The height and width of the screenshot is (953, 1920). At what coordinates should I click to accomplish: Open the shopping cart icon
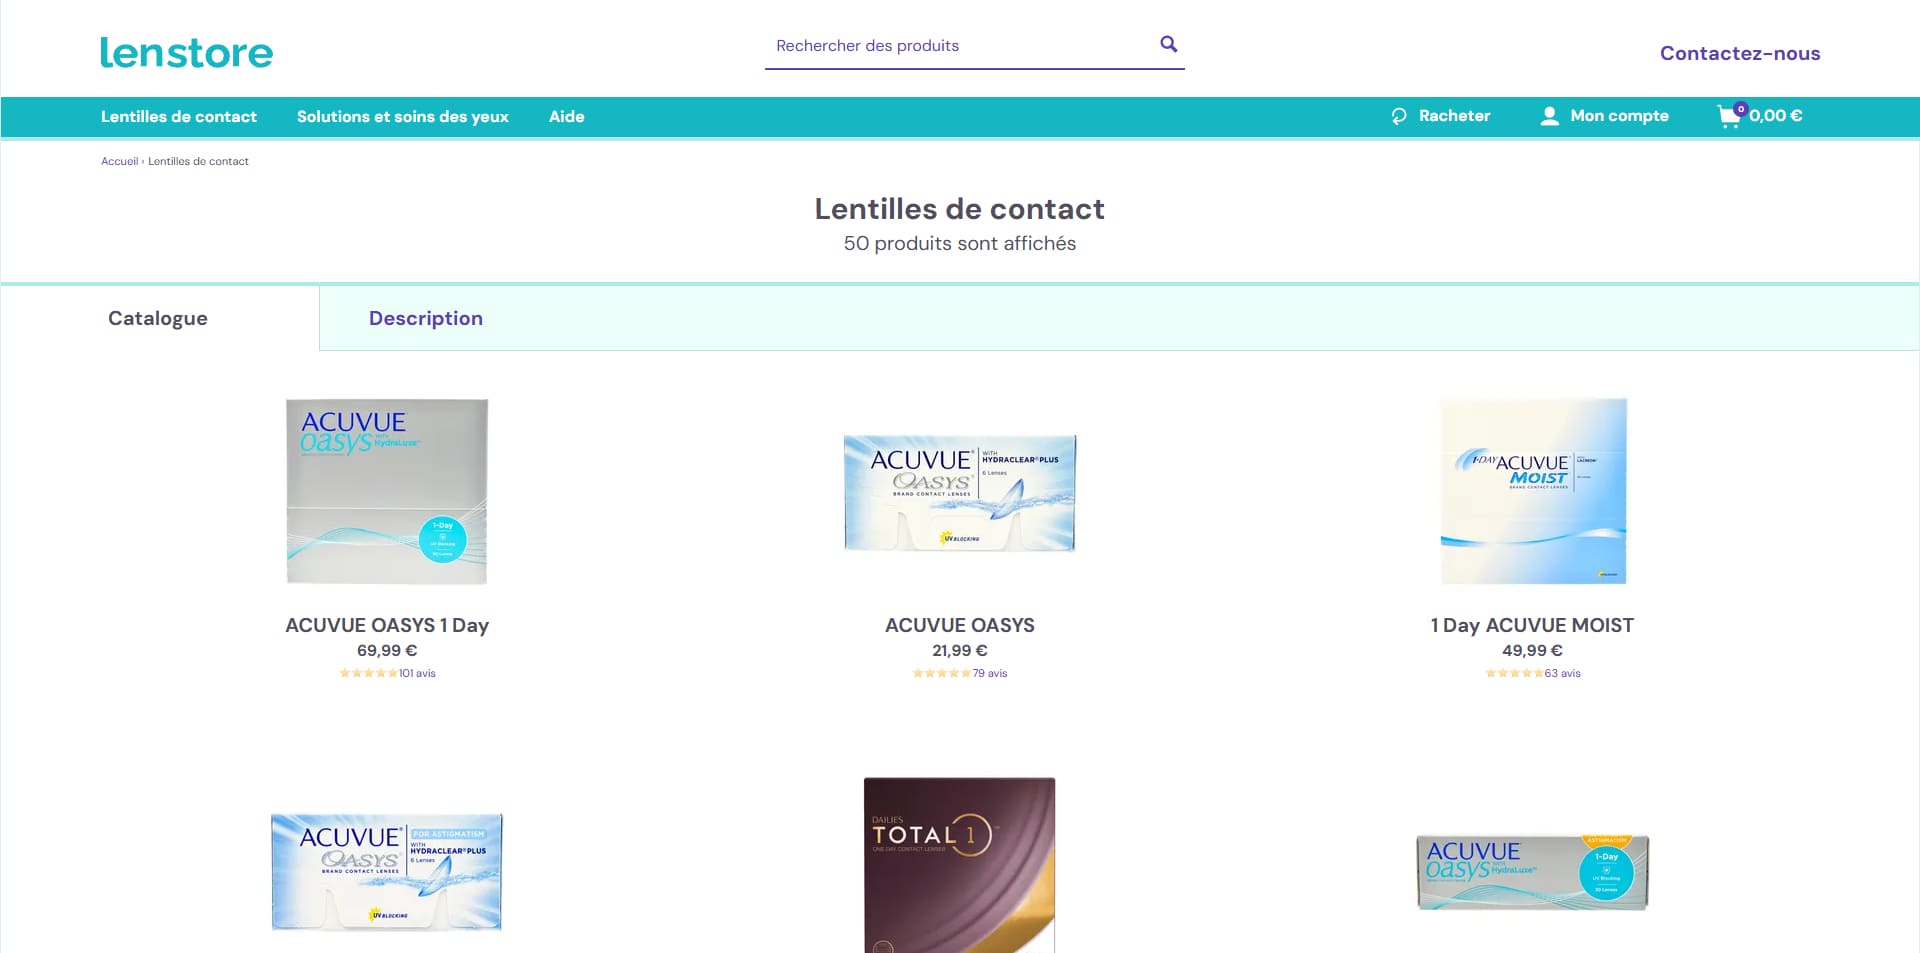coord(1731,116)
